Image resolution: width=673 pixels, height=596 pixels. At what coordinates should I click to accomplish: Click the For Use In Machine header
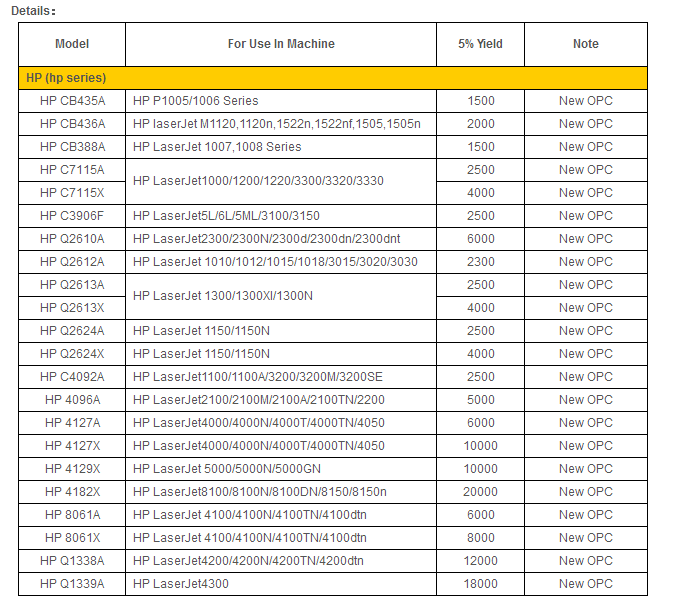pos(281,44)
